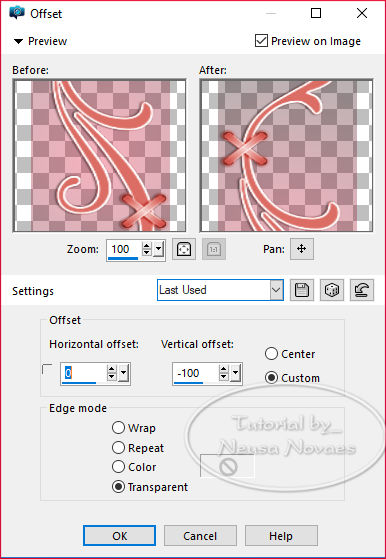
Task: Click the Save preset floppy icon
Action: click(x=302, y=290)
